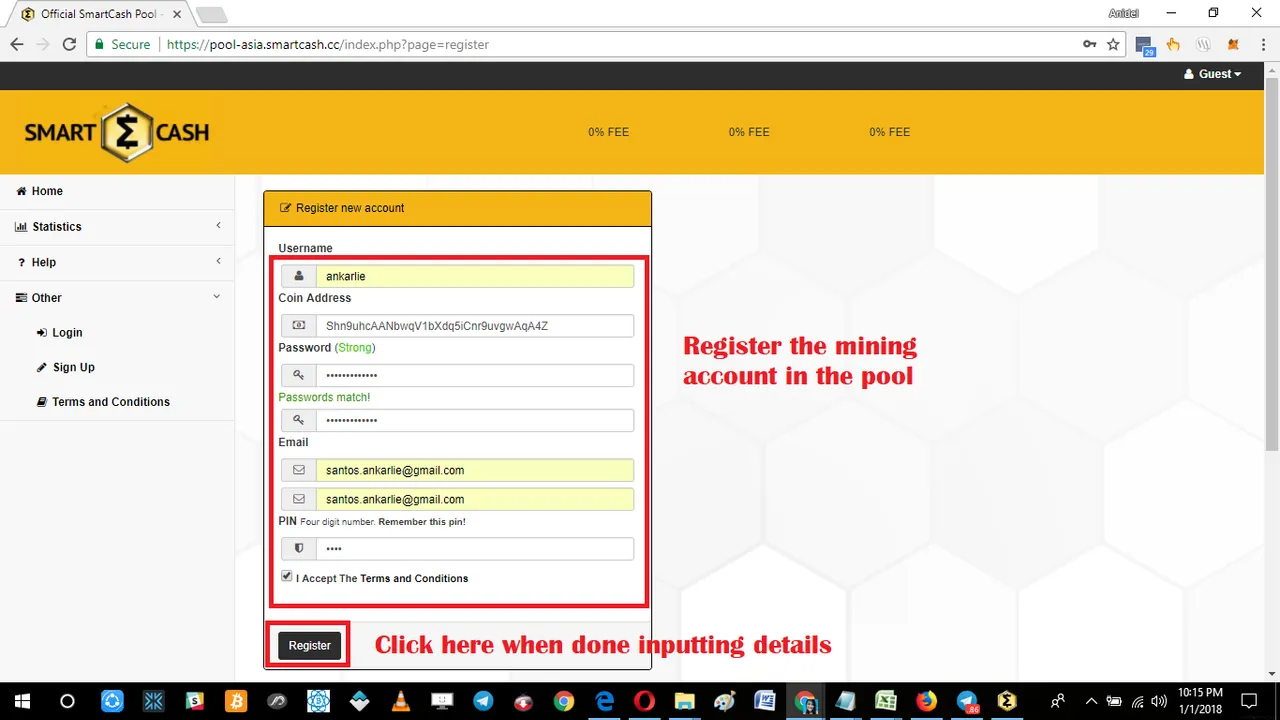
Task: Open the SmartCash wallet in the taskbar
Action: click(1007, 701)
